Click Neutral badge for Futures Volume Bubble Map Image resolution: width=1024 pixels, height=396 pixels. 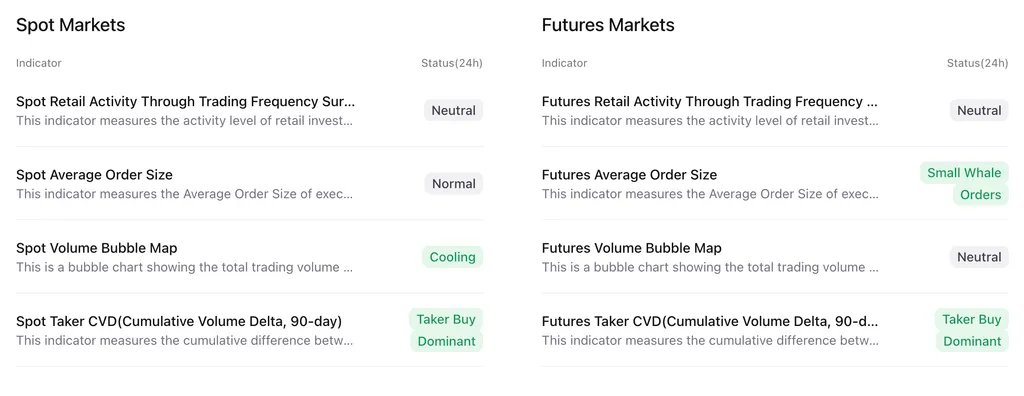point(979,257)
